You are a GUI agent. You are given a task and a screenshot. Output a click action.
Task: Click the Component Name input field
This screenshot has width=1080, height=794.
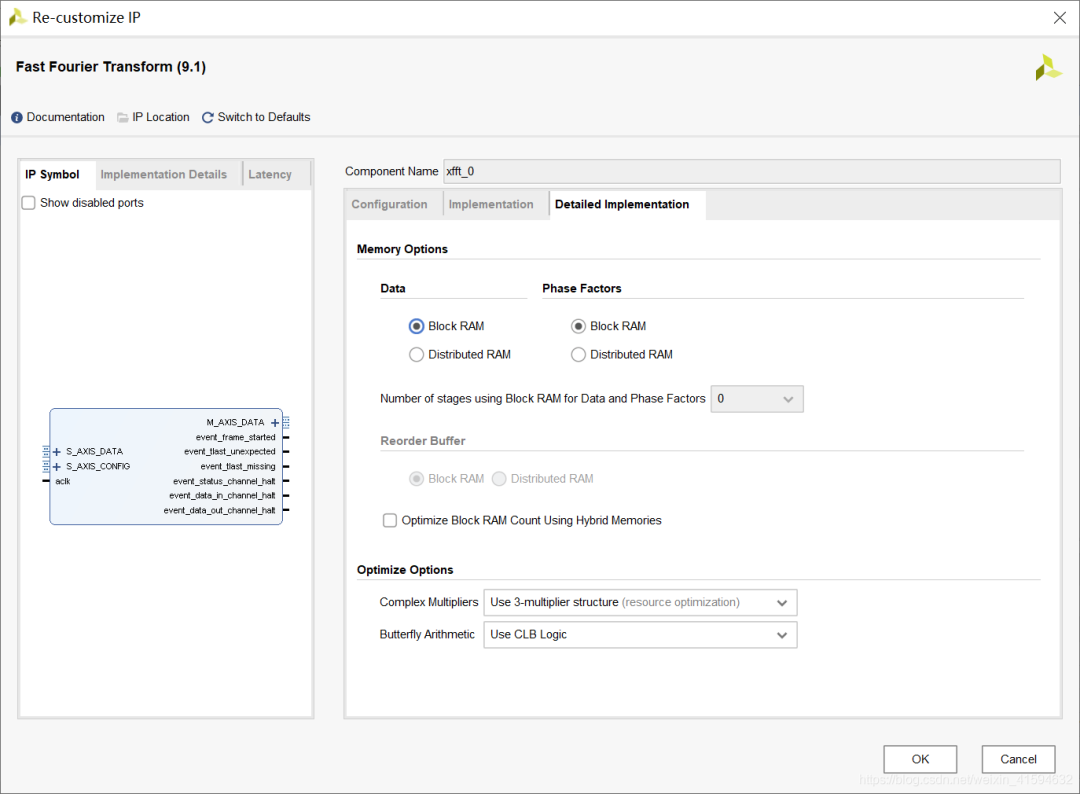750,172
